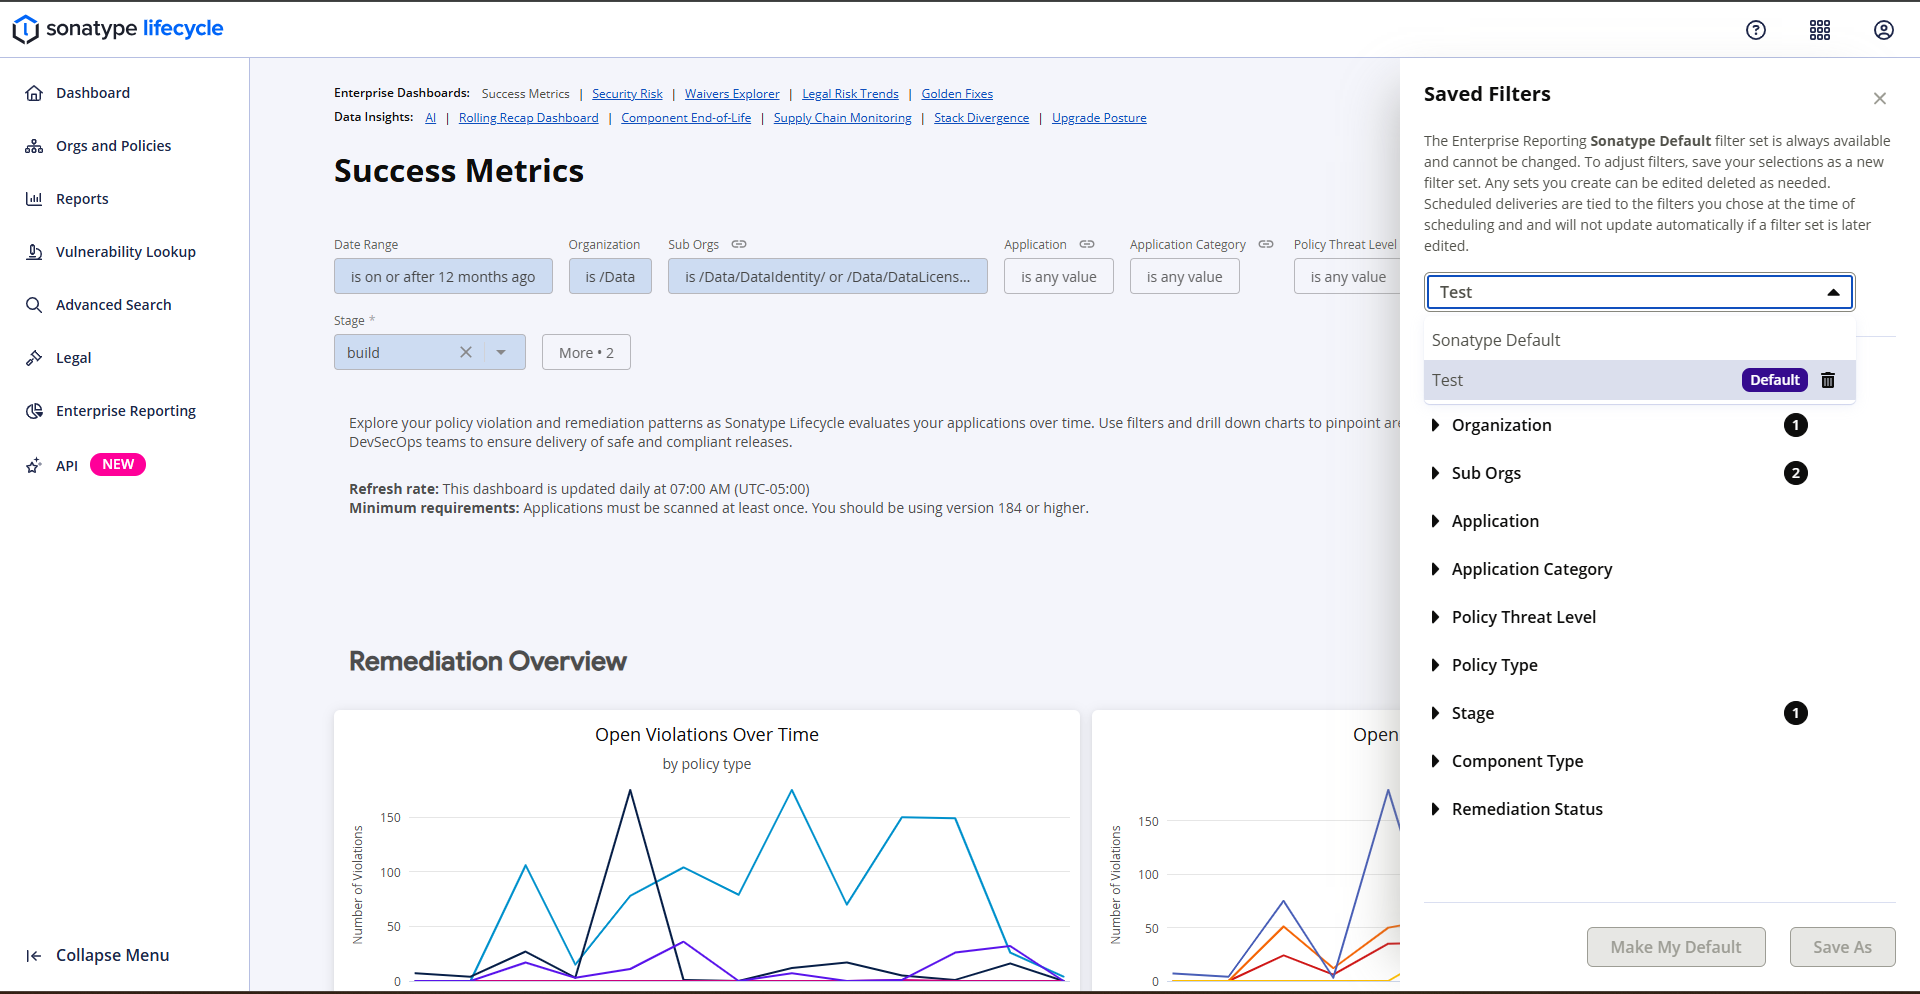Click Success Metrics in Enterprise Dashboards row

[526, 94]
